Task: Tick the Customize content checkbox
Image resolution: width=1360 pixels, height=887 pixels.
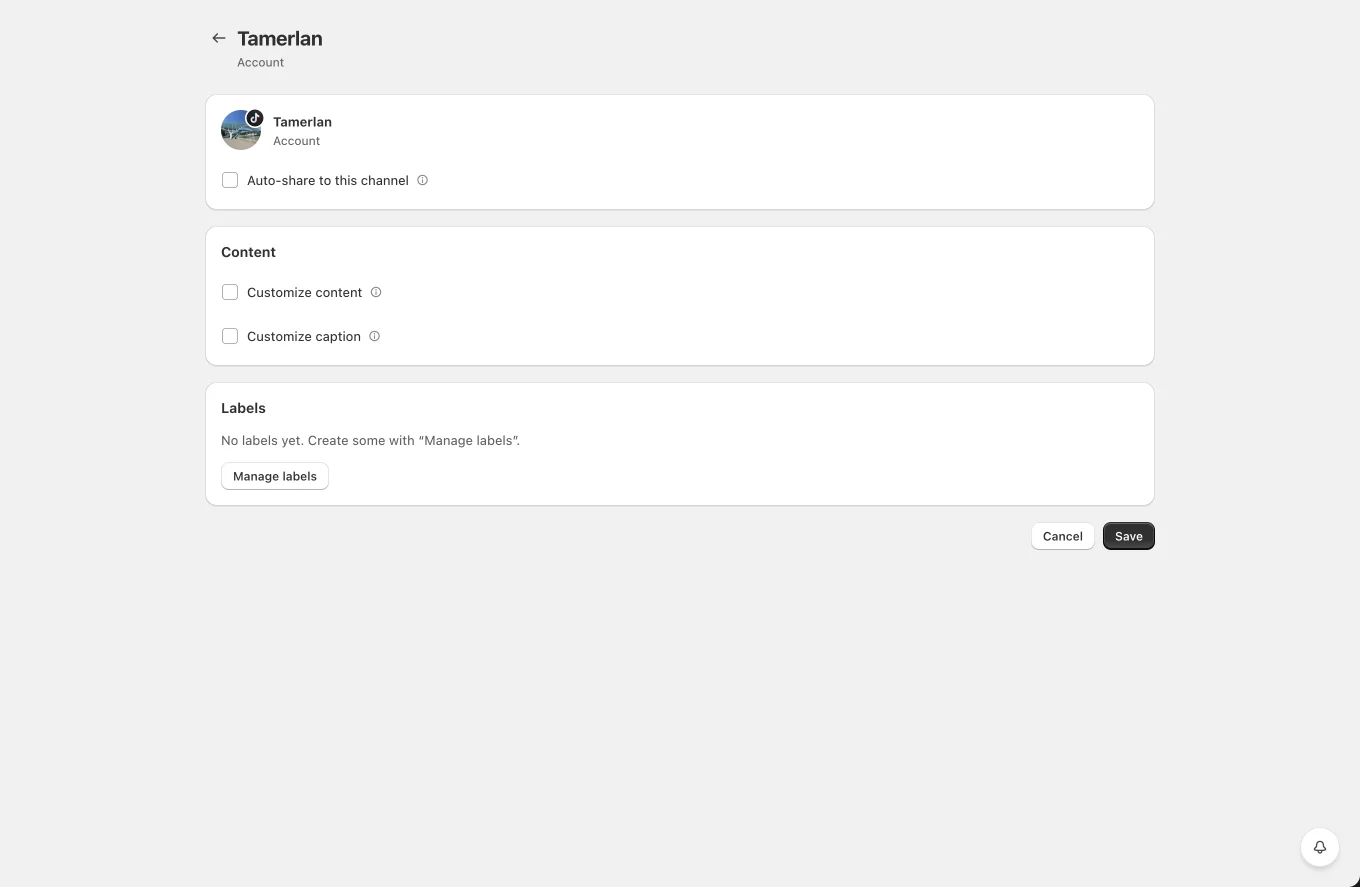Action: tap(230, 292)
